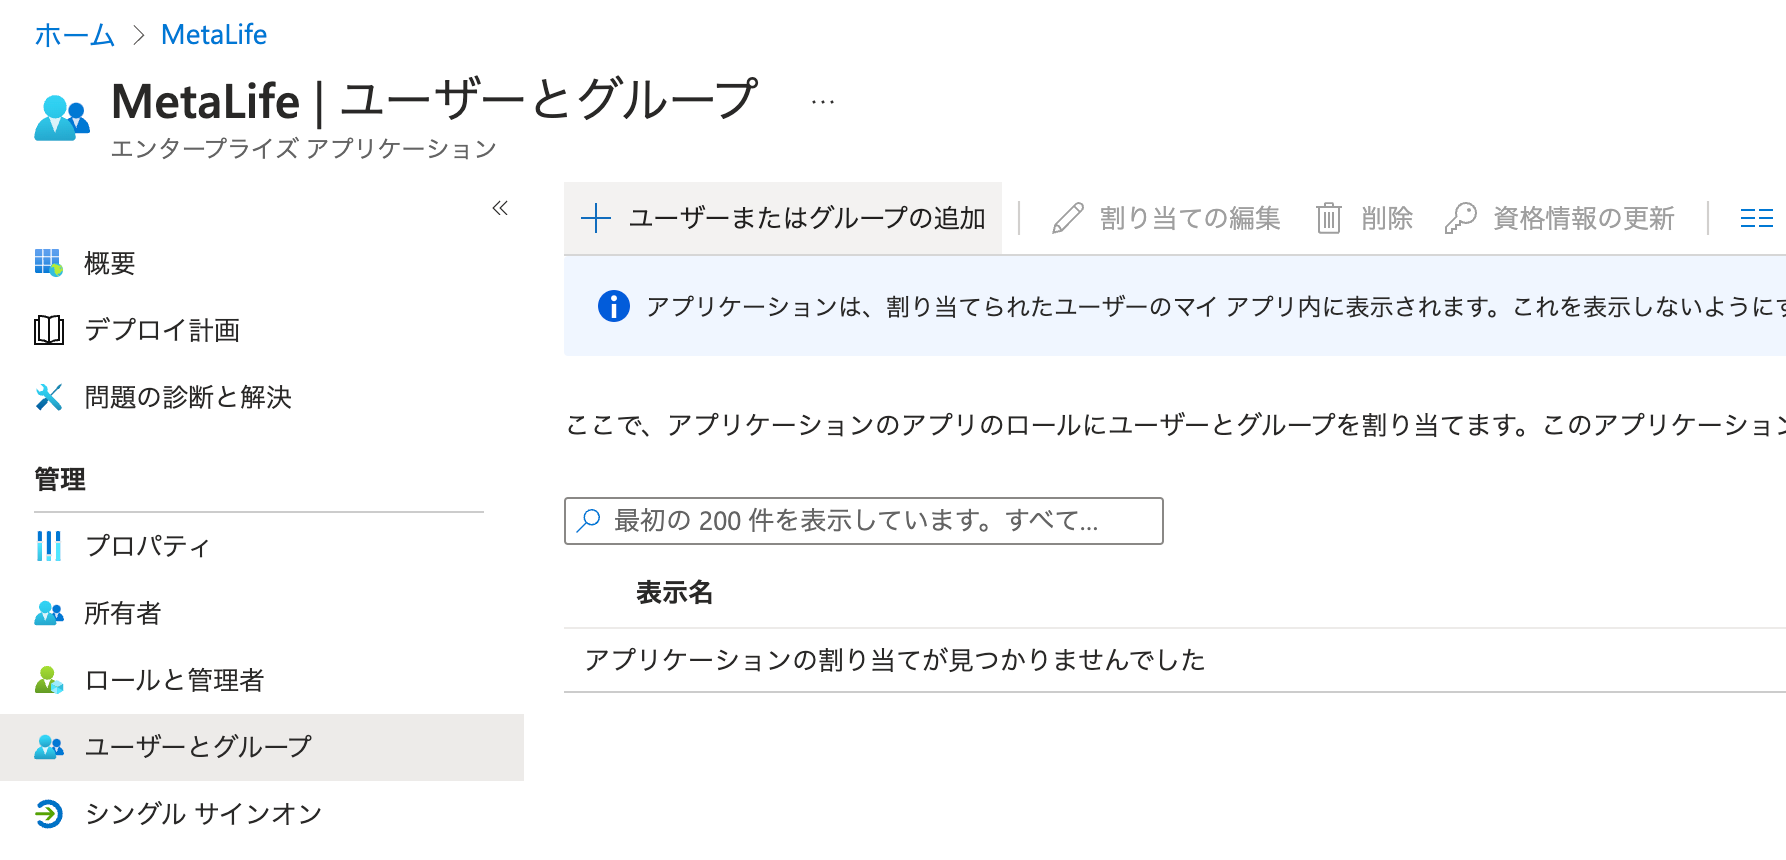Click the シングル サインオン arrow icon
Screen dimensions: 1786x860
click(x=49, y=814)
